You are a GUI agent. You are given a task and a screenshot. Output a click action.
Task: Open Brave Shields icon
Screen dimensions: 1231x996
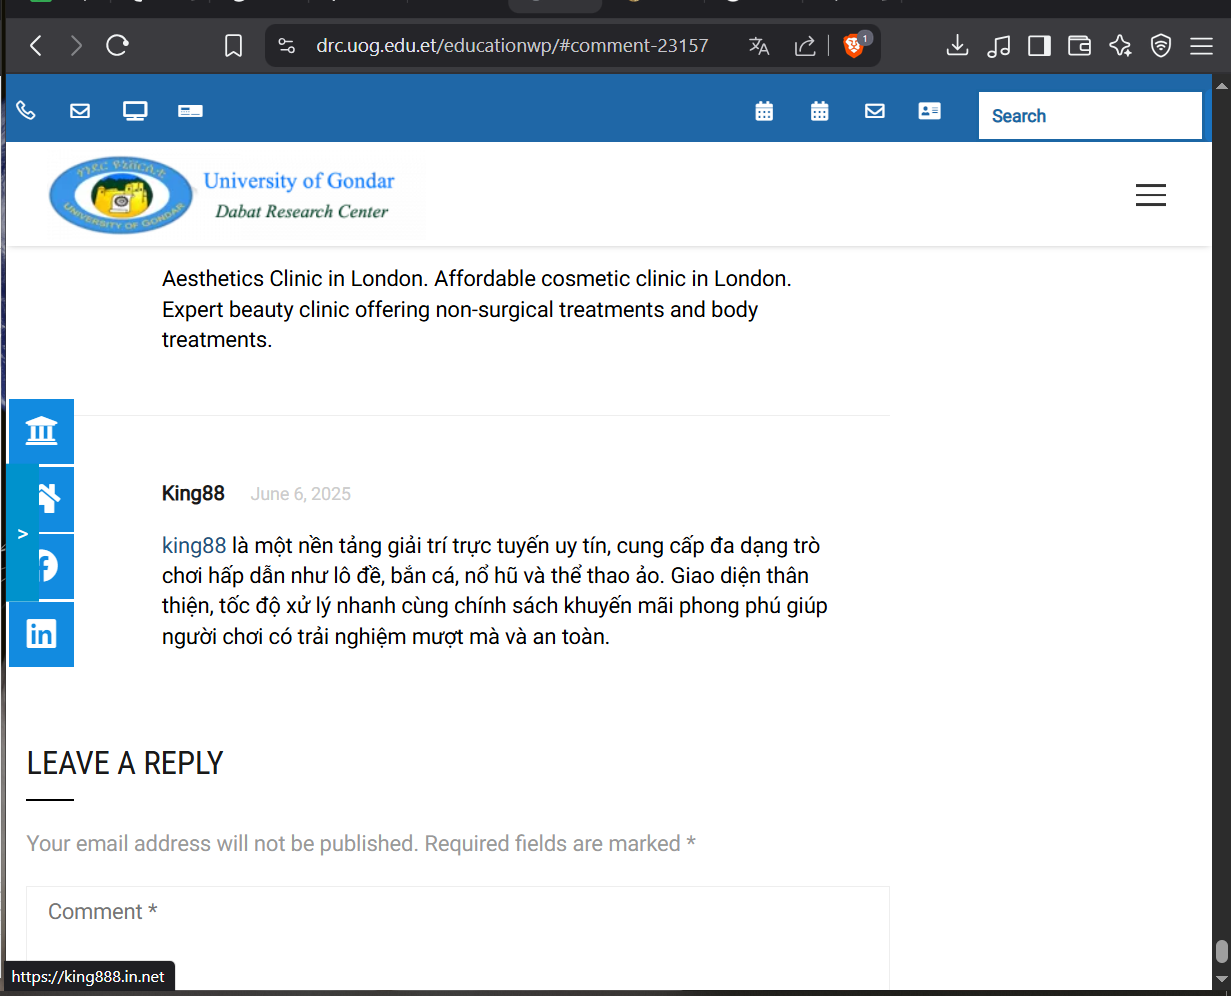coord(854,45)
